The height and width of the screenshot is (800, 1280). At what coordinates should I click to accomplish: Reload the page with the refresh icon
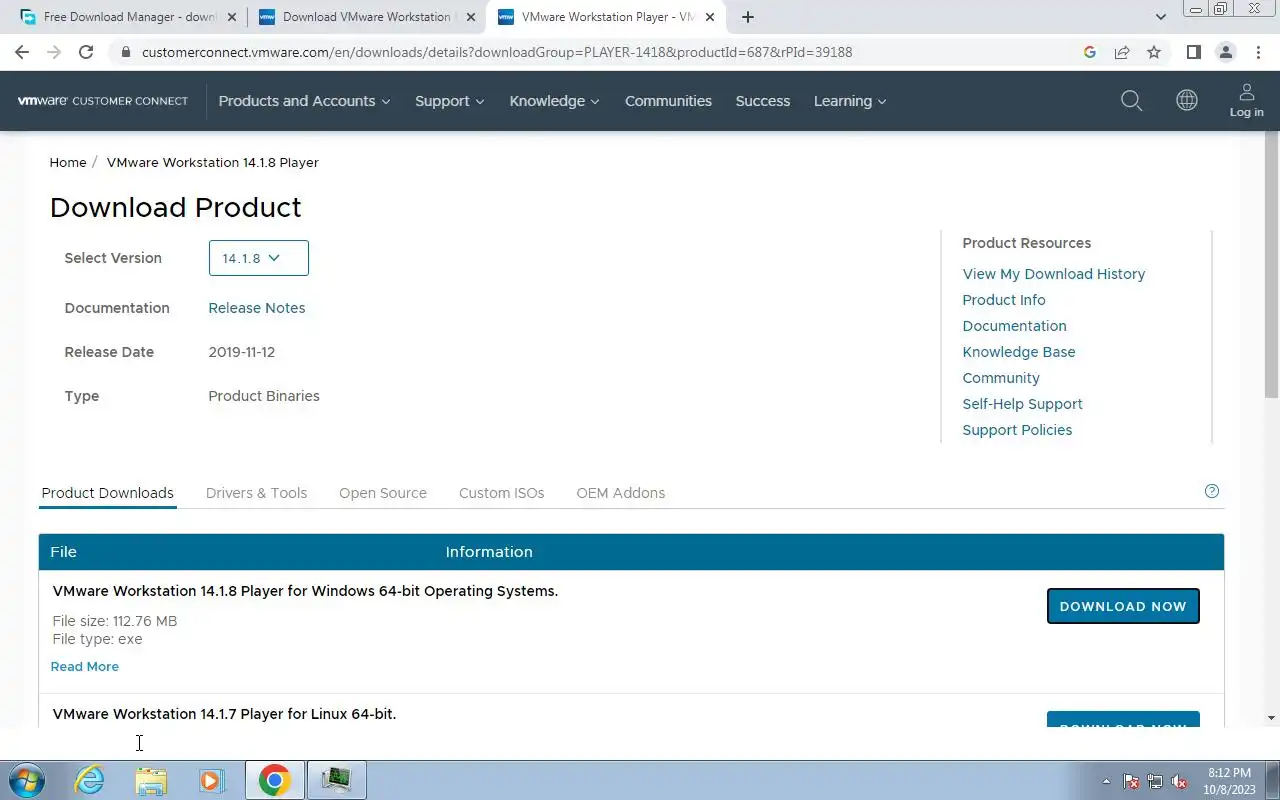pyautogui.click(x=86, y=52)
